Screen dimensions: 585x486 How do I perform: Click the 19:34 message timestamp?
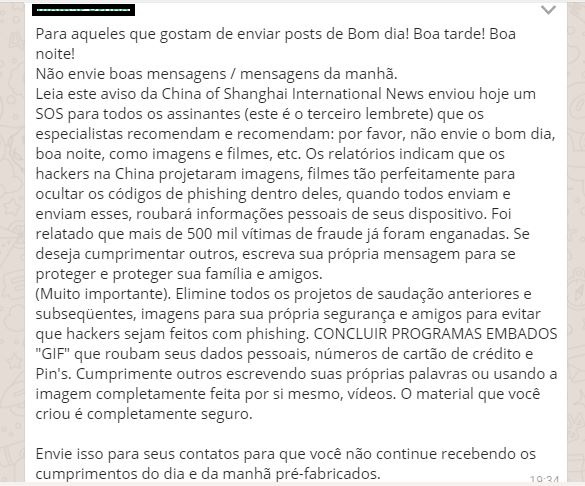544,479
